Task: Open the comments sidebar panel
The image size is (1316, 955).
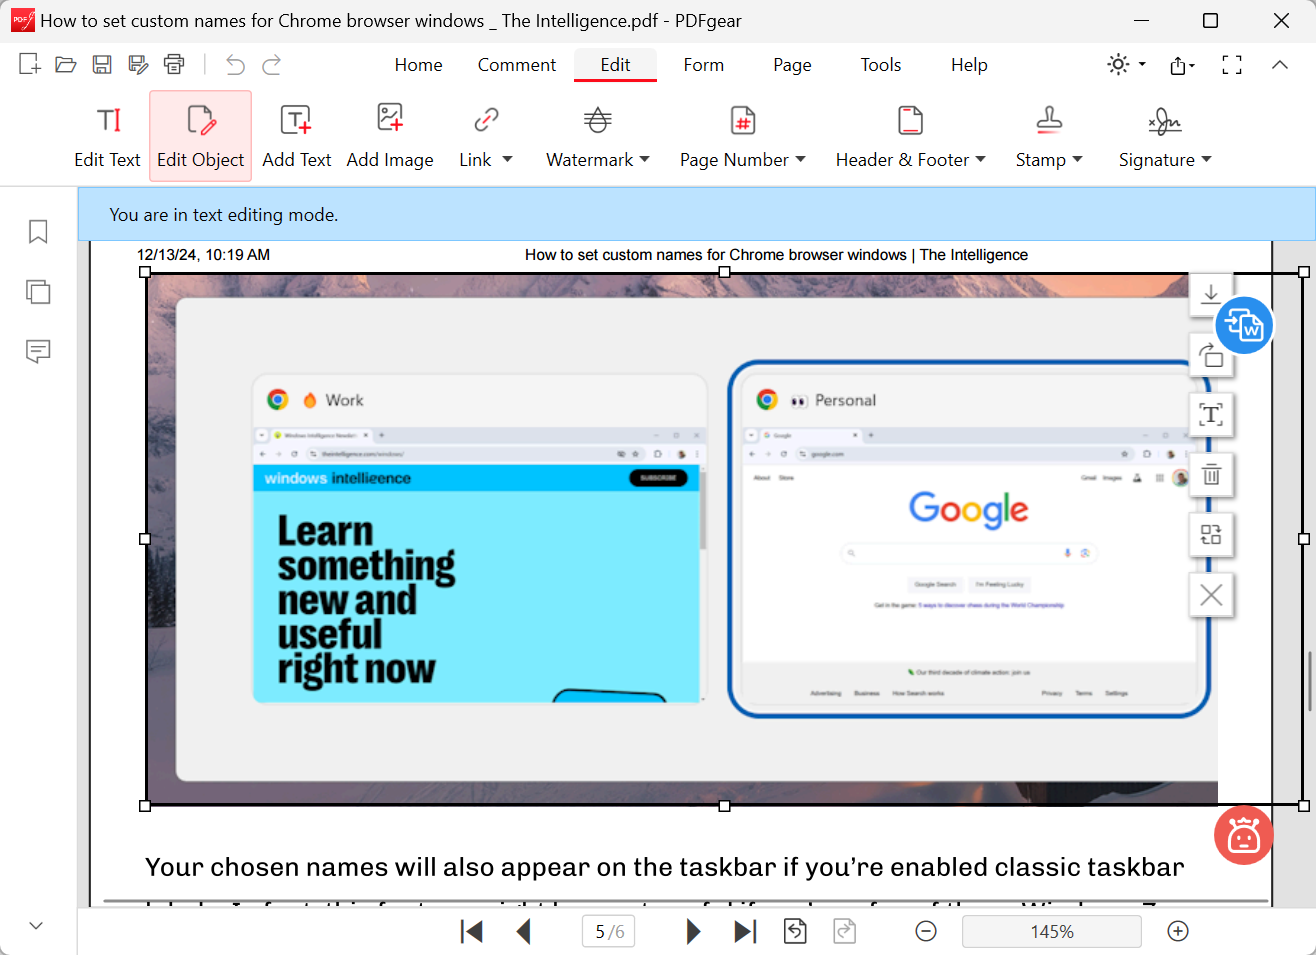Action: coord(38,351)
